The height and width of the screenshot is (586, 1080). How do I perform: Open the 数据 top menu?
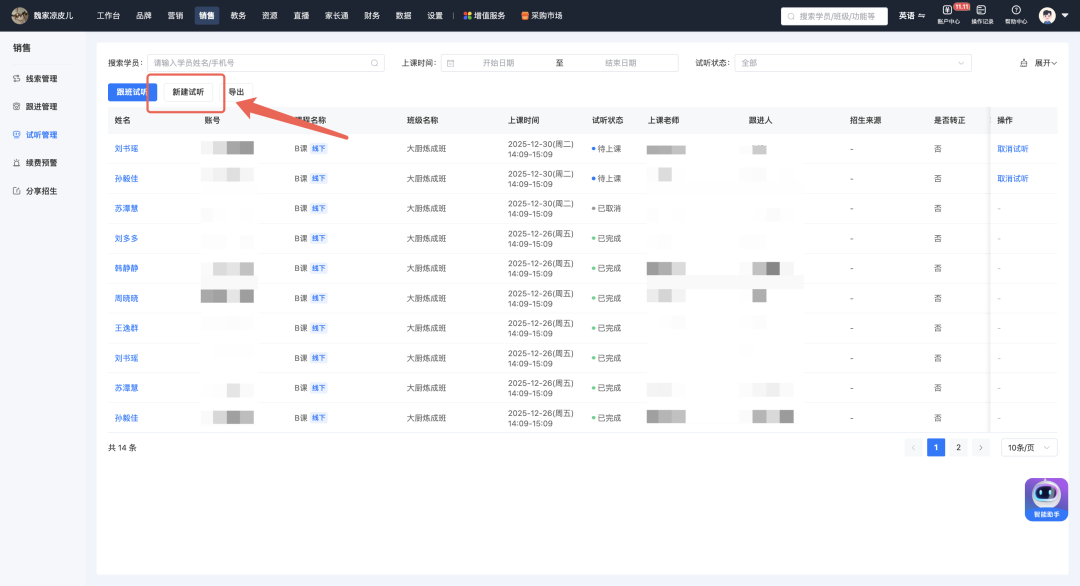[403, 15]
